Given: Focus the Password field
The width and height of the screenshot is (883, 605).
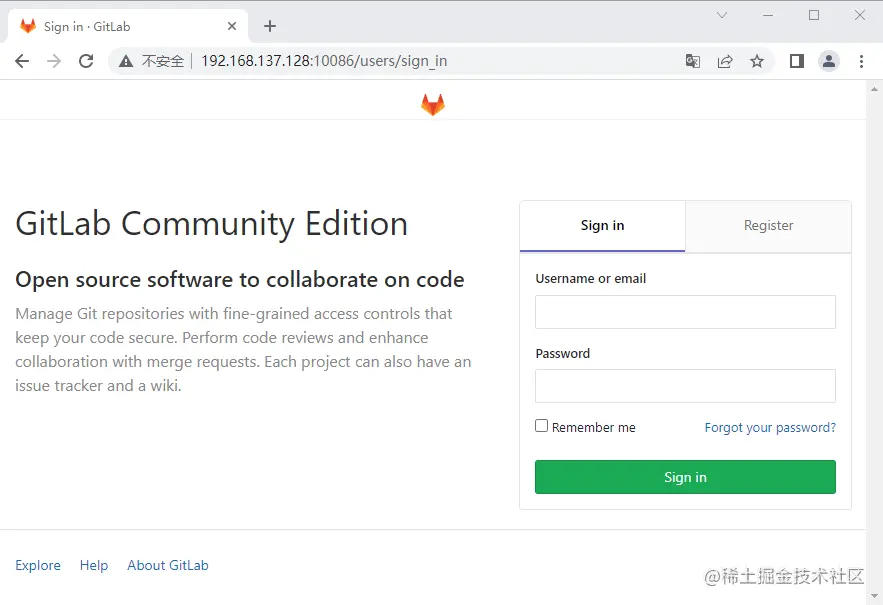Looking at the screenshot, I should tap(685, 386).
